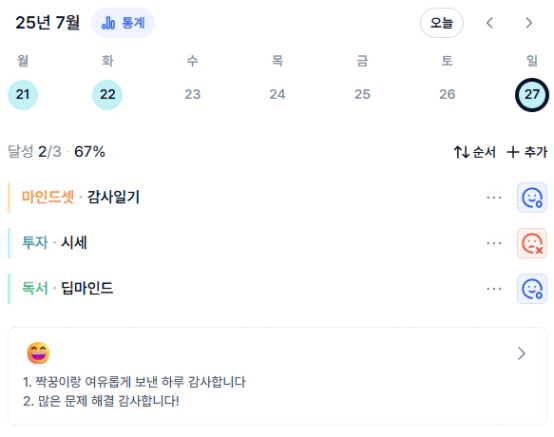Open more options for 감사일기

tap(494, 197)
